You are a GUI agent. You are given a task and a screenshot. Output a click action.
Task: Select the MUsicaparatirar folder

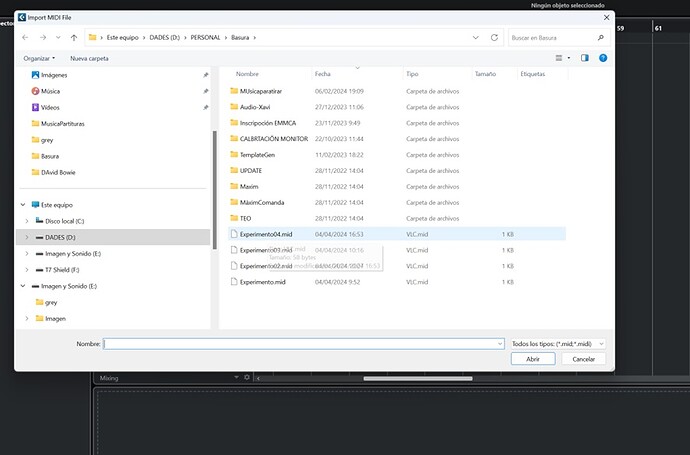(x=256, y=91)
